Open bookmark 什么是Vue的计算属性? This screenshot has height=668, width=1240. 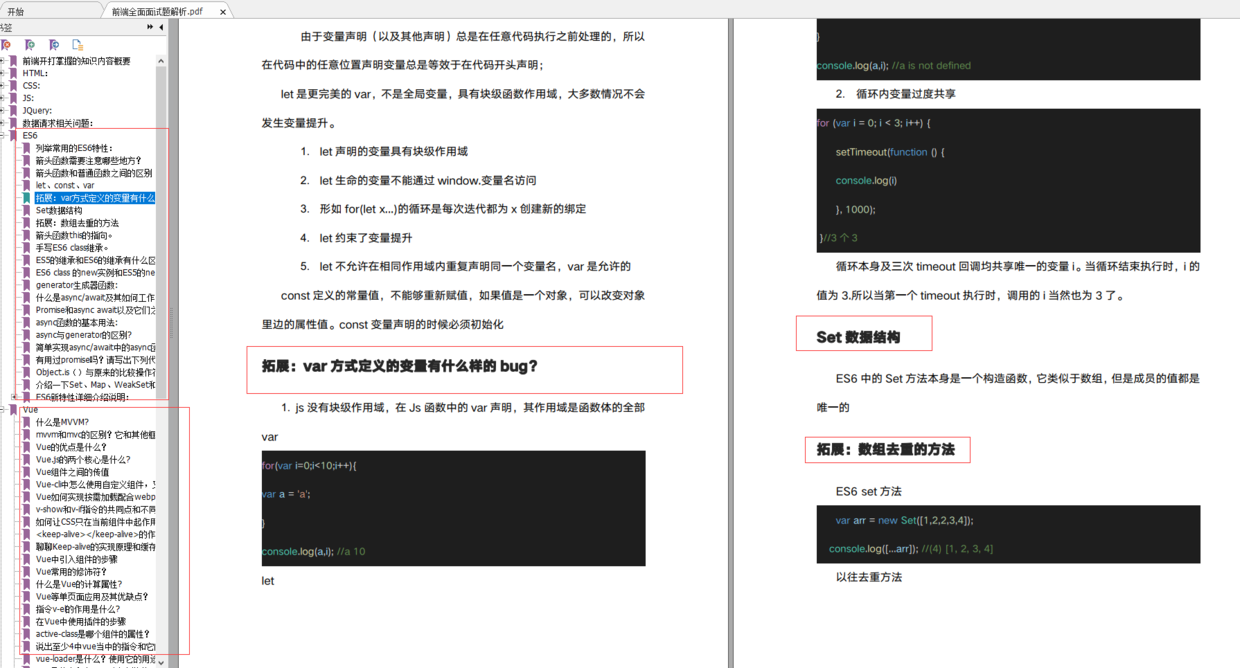(x=79, y=584)
